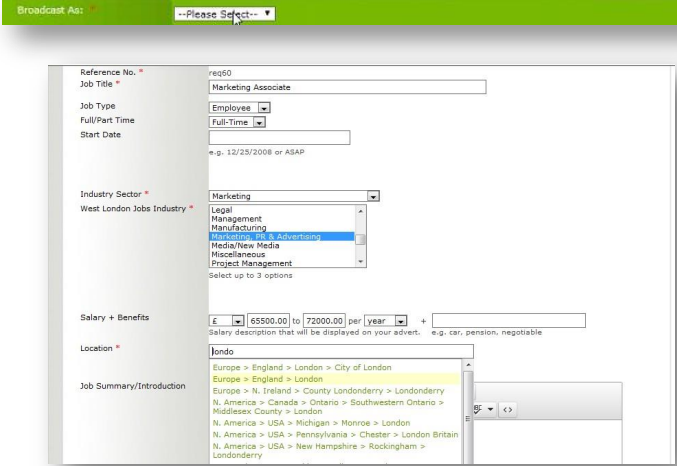Click the minimum salary field 65500.00
Image resolution: width=677 pixels, height=466 pixels.
click(269, 321)
